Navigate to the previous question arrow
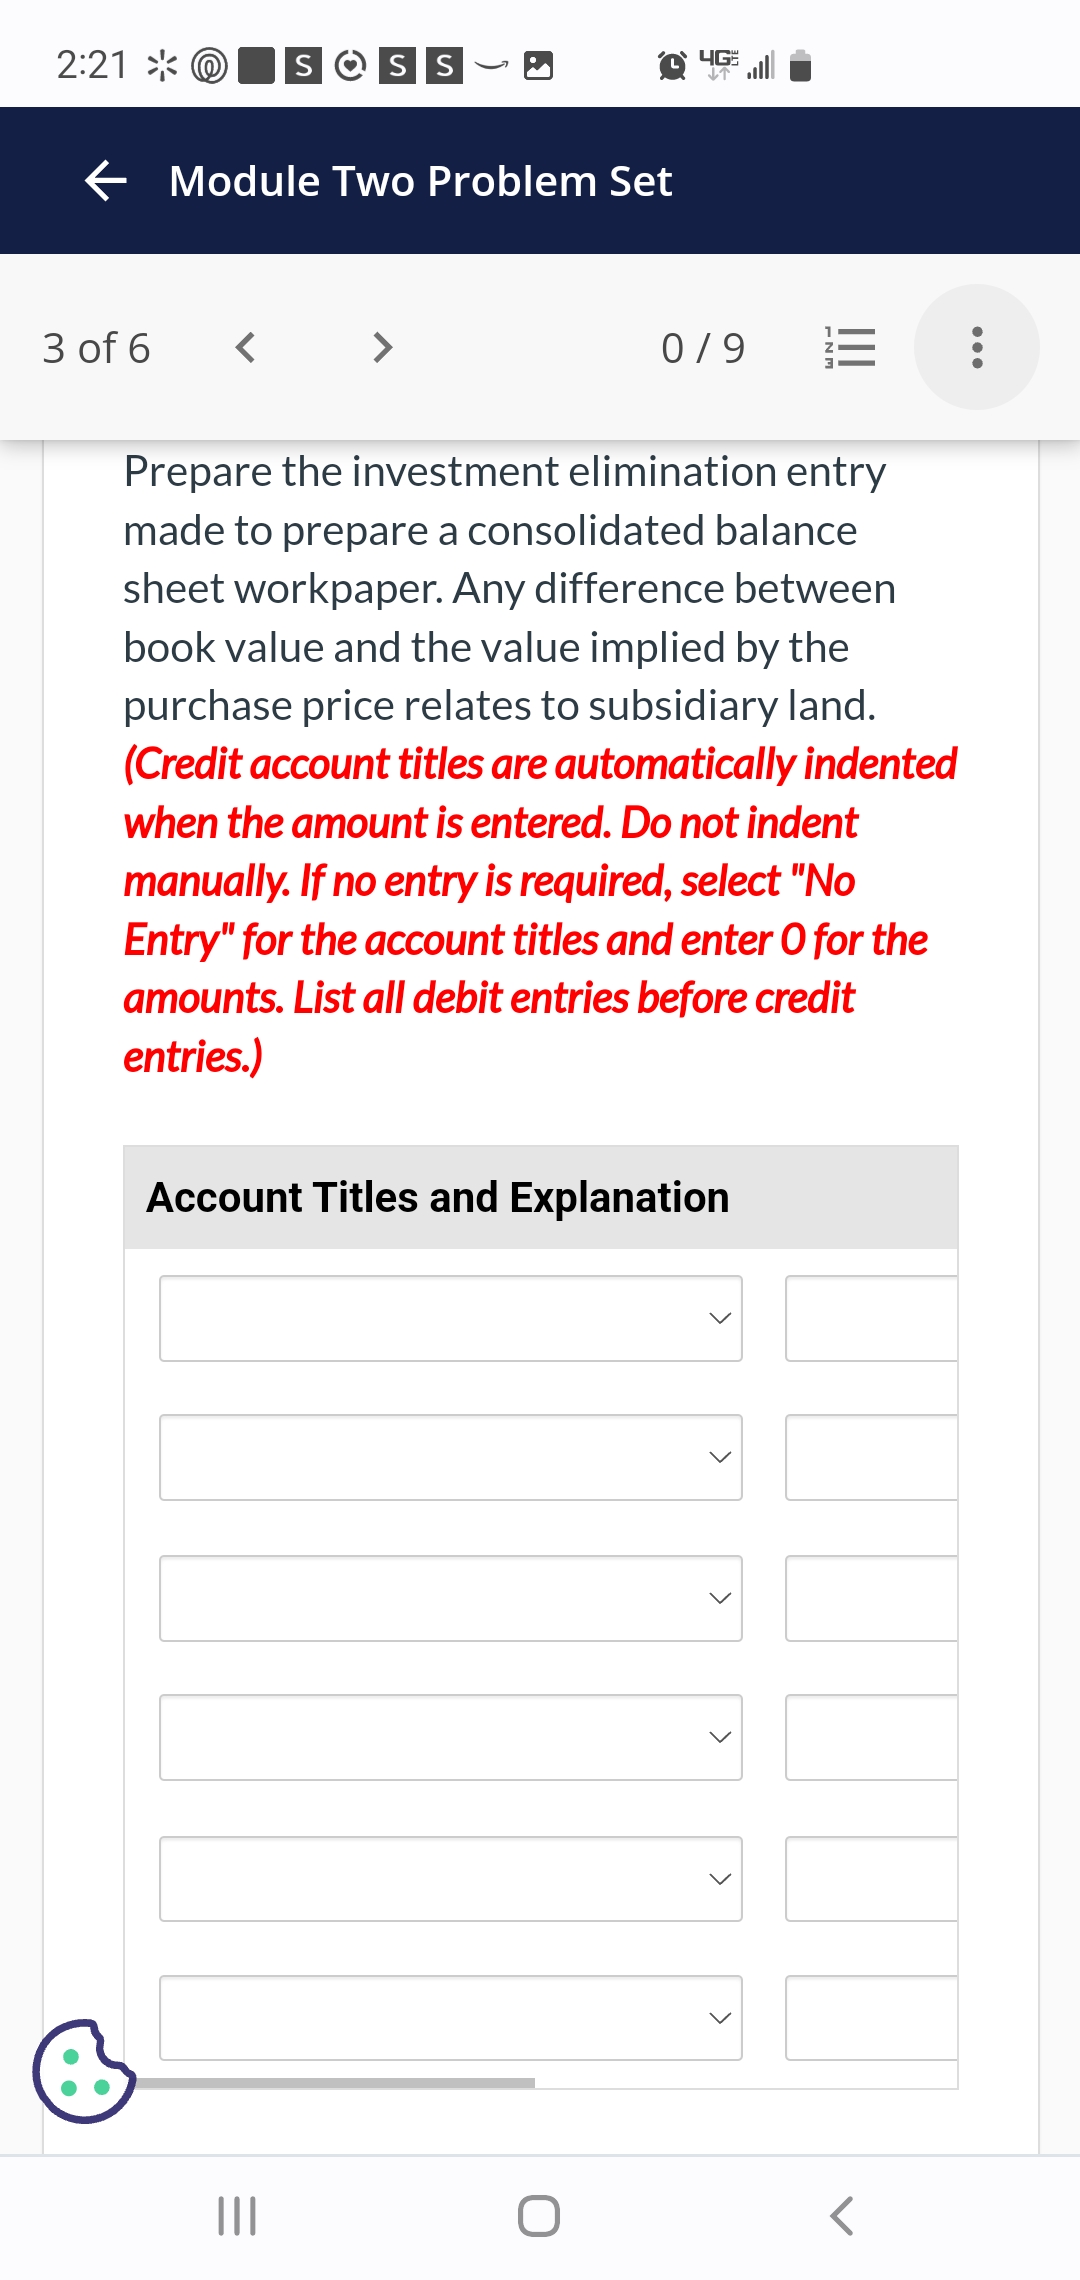 click(x=247, y=347)
